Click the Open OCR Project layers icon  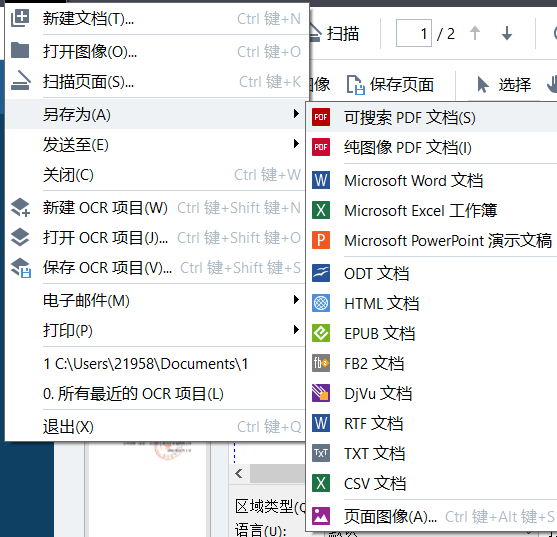[x=20, y=237]
